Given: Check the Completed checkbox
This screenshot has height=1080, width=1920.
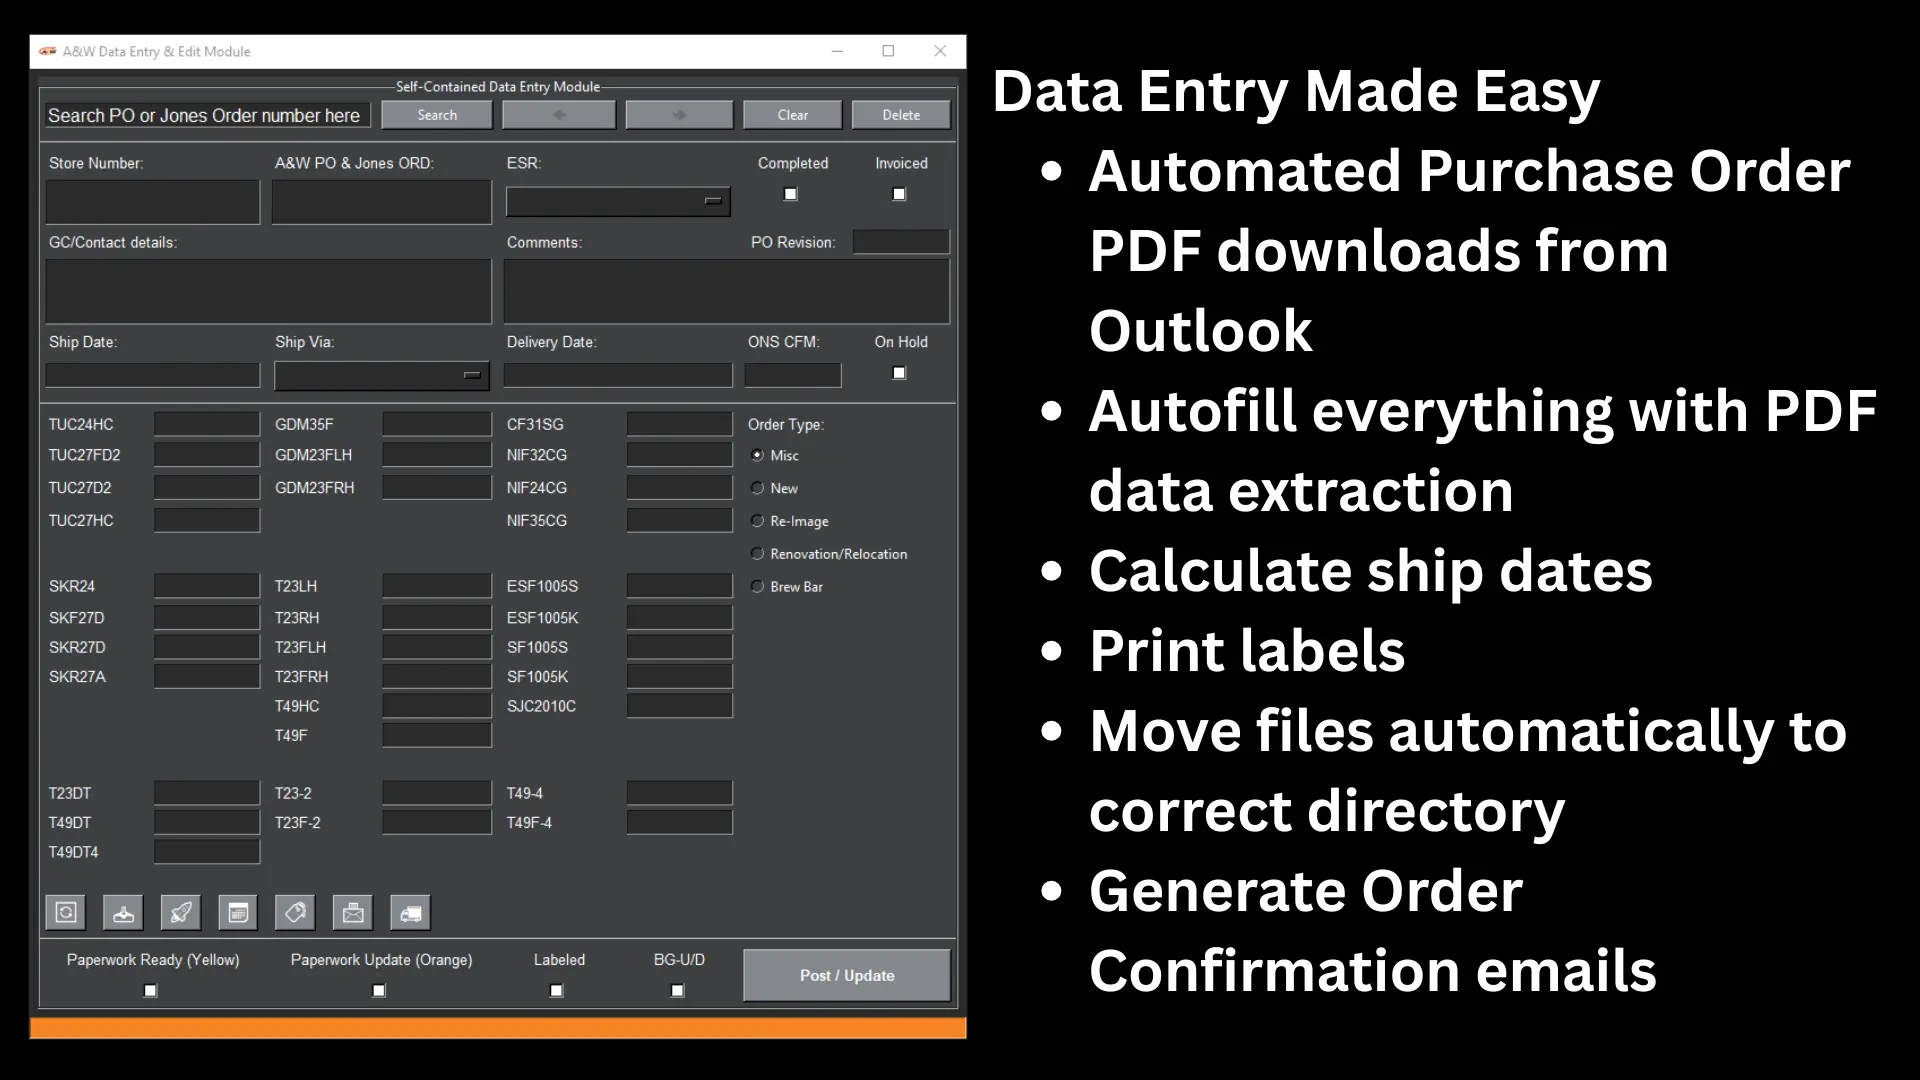Looking at the screenshot, I should [791, 194].
